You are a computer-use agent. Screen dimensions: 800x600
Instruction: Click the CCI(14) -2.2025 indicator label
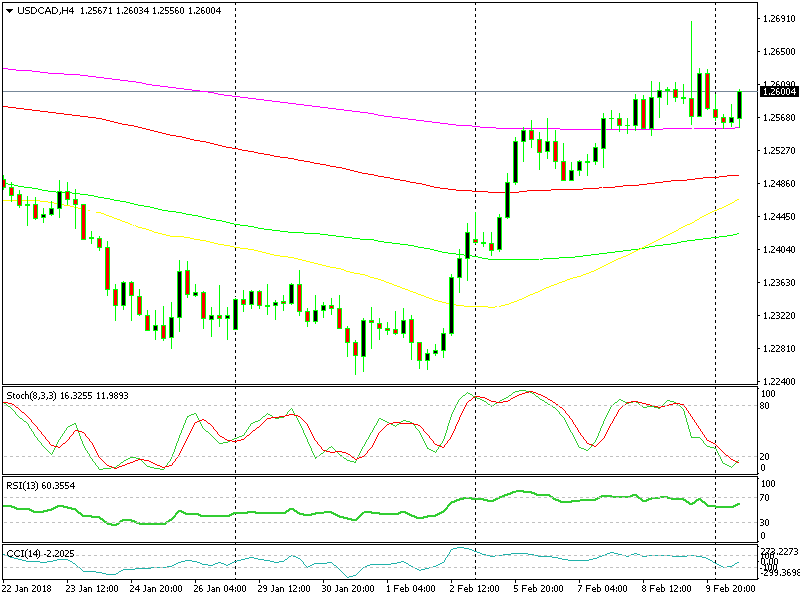(40, 554)
